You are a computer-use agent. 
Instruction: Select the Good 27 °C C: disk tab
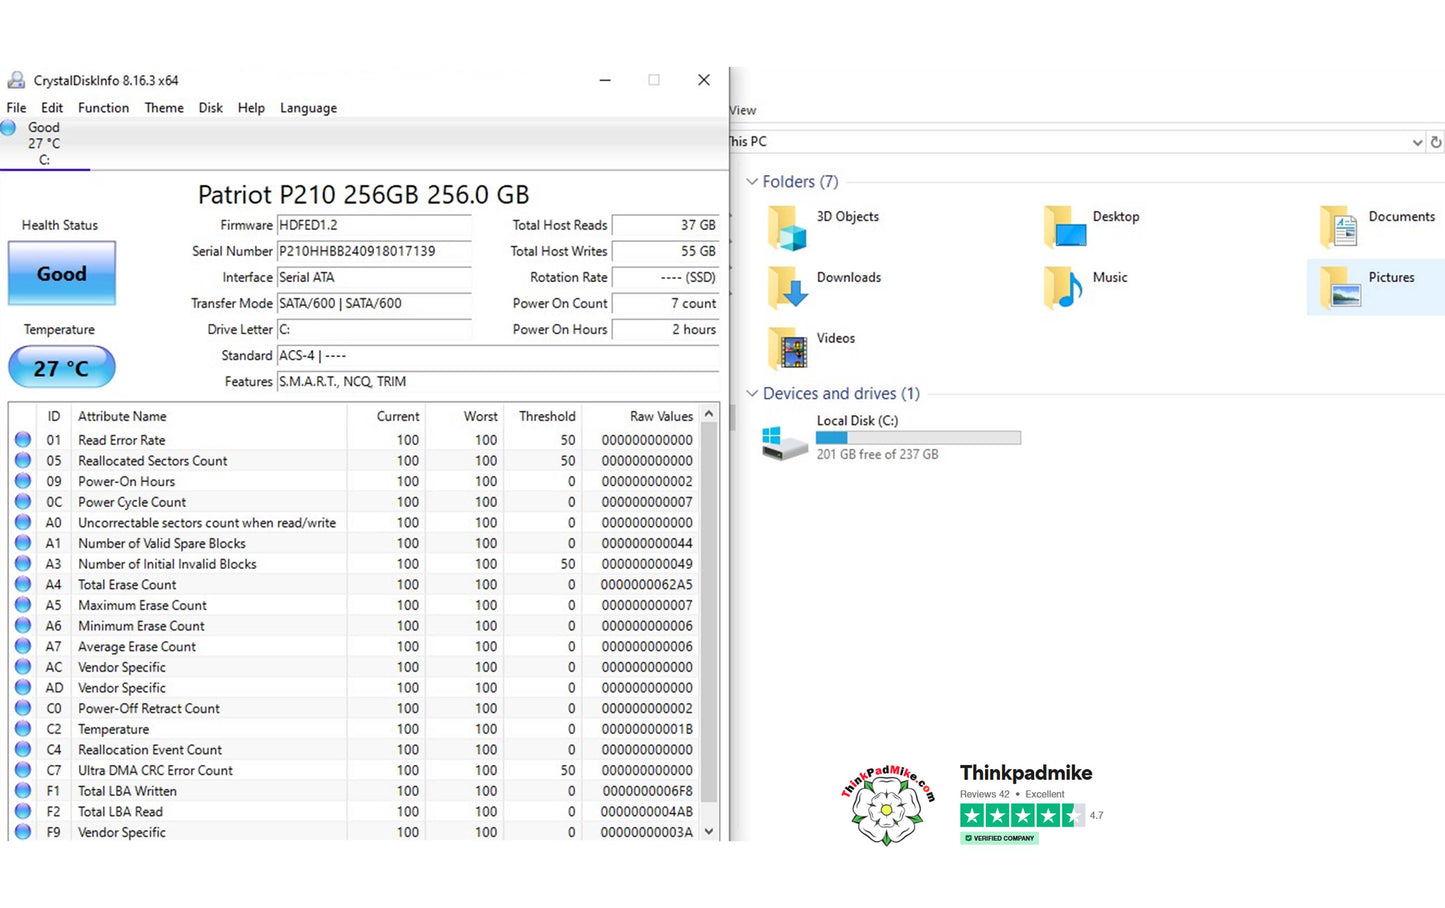(x=44, y=143)
